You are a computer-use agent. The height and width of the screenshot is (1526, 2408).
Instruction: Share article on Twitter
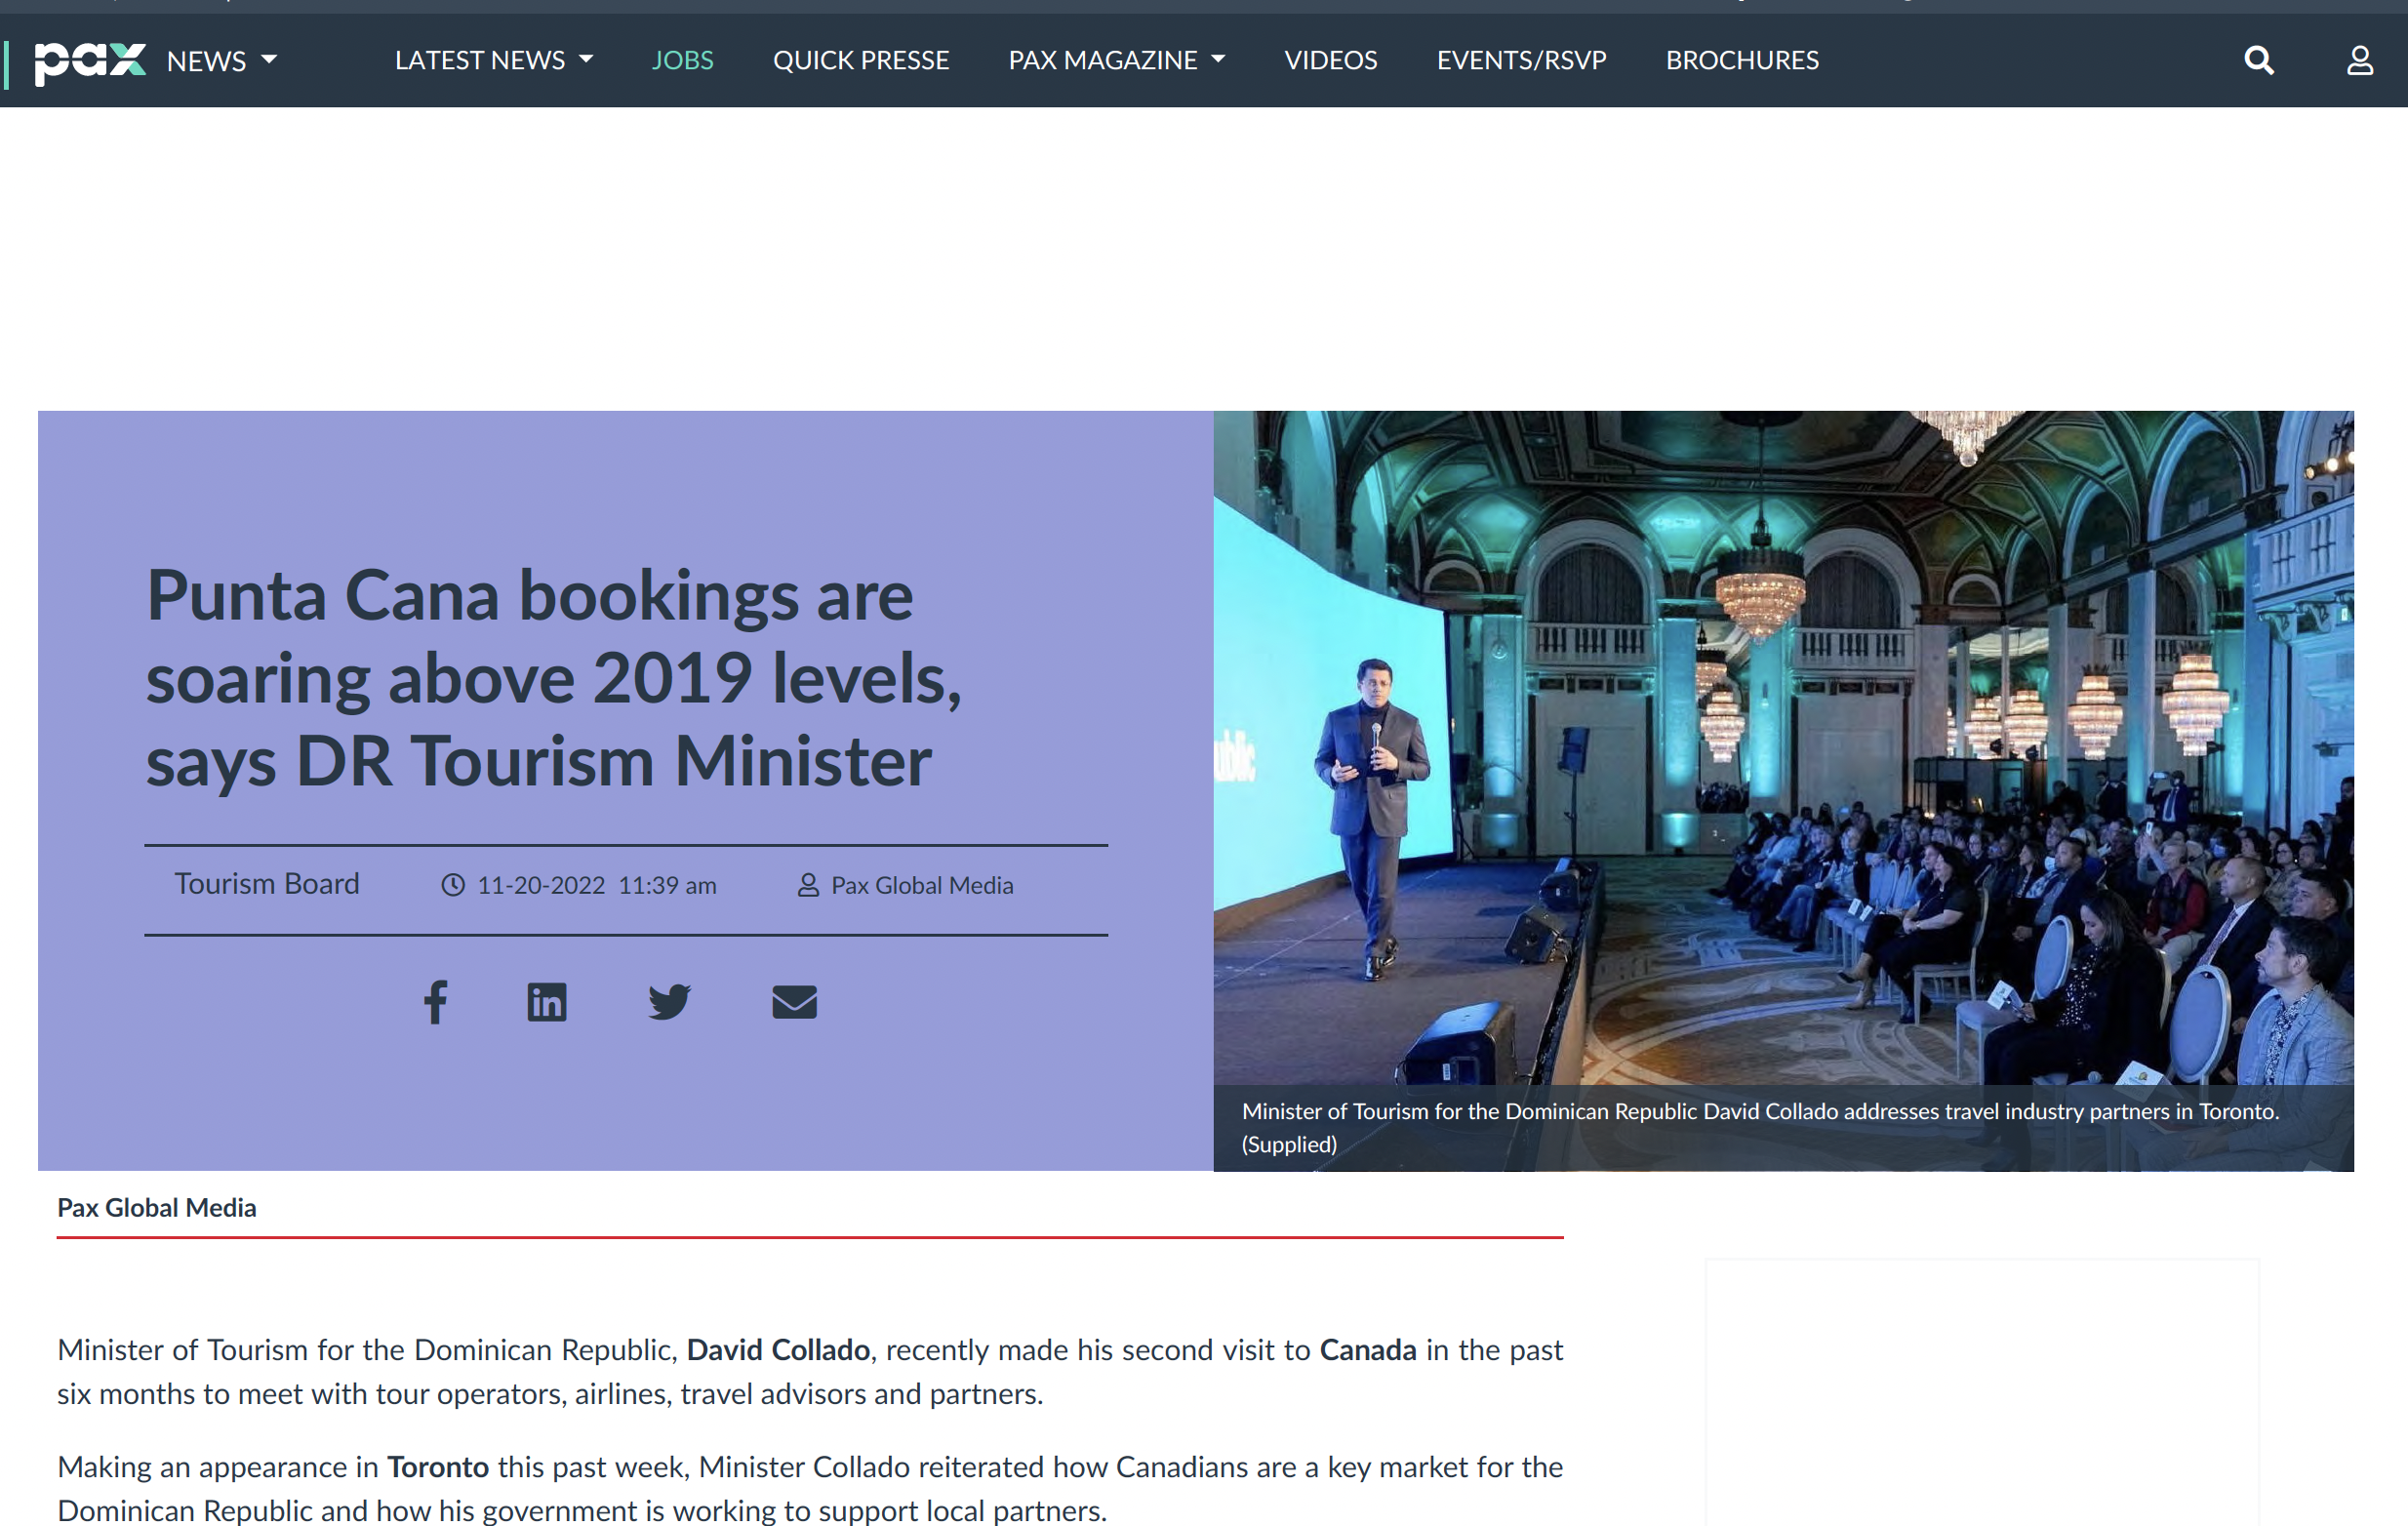tap(669, 1001)
